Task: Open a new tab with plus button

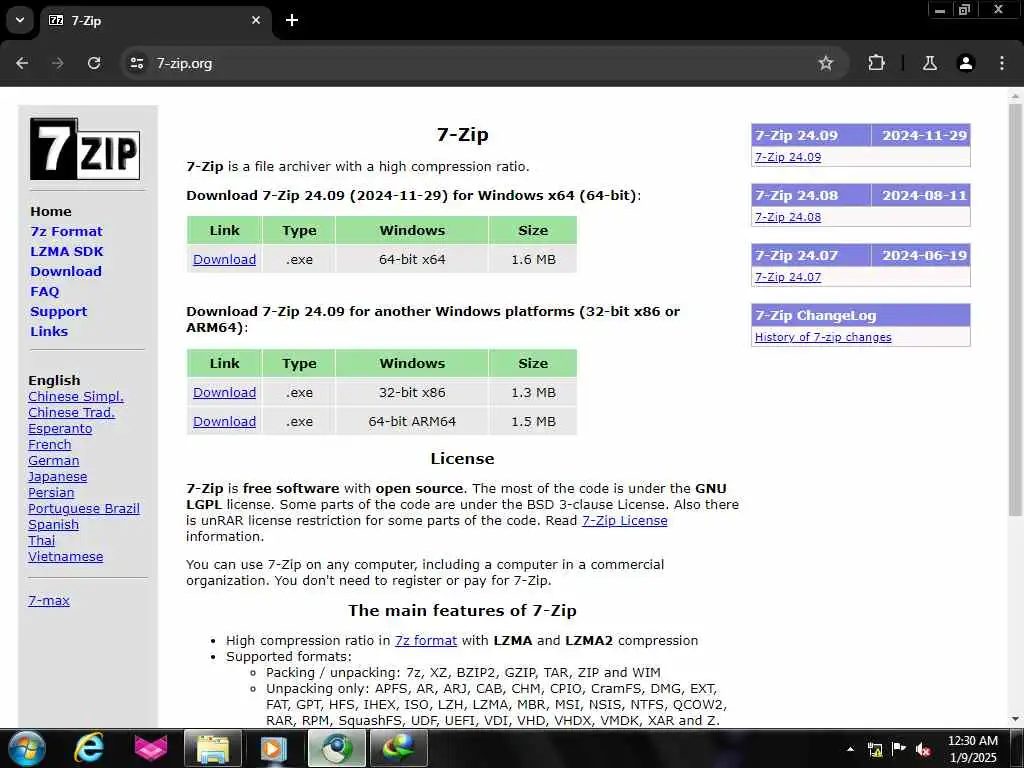Action: (292, 20)
